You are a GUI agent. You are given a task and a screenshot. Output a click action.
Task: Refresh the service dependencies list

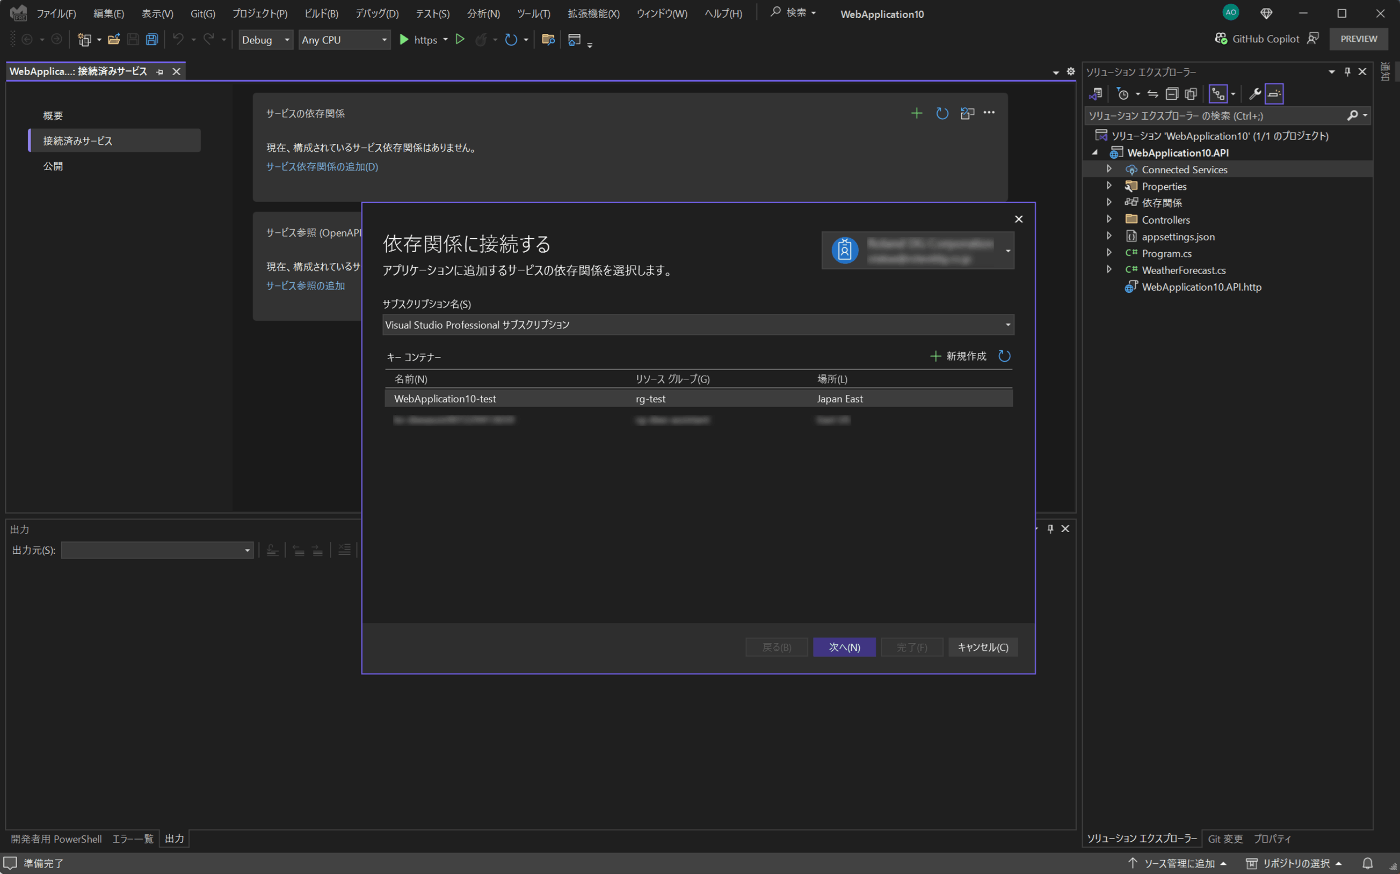(x=942, y=113)
